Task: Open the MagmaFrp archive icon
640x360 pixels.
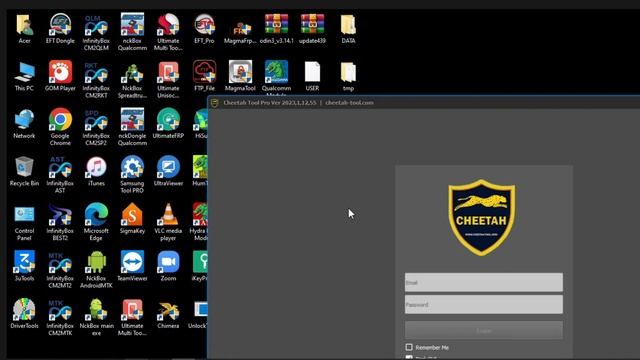Action: [x=240, y=29]
